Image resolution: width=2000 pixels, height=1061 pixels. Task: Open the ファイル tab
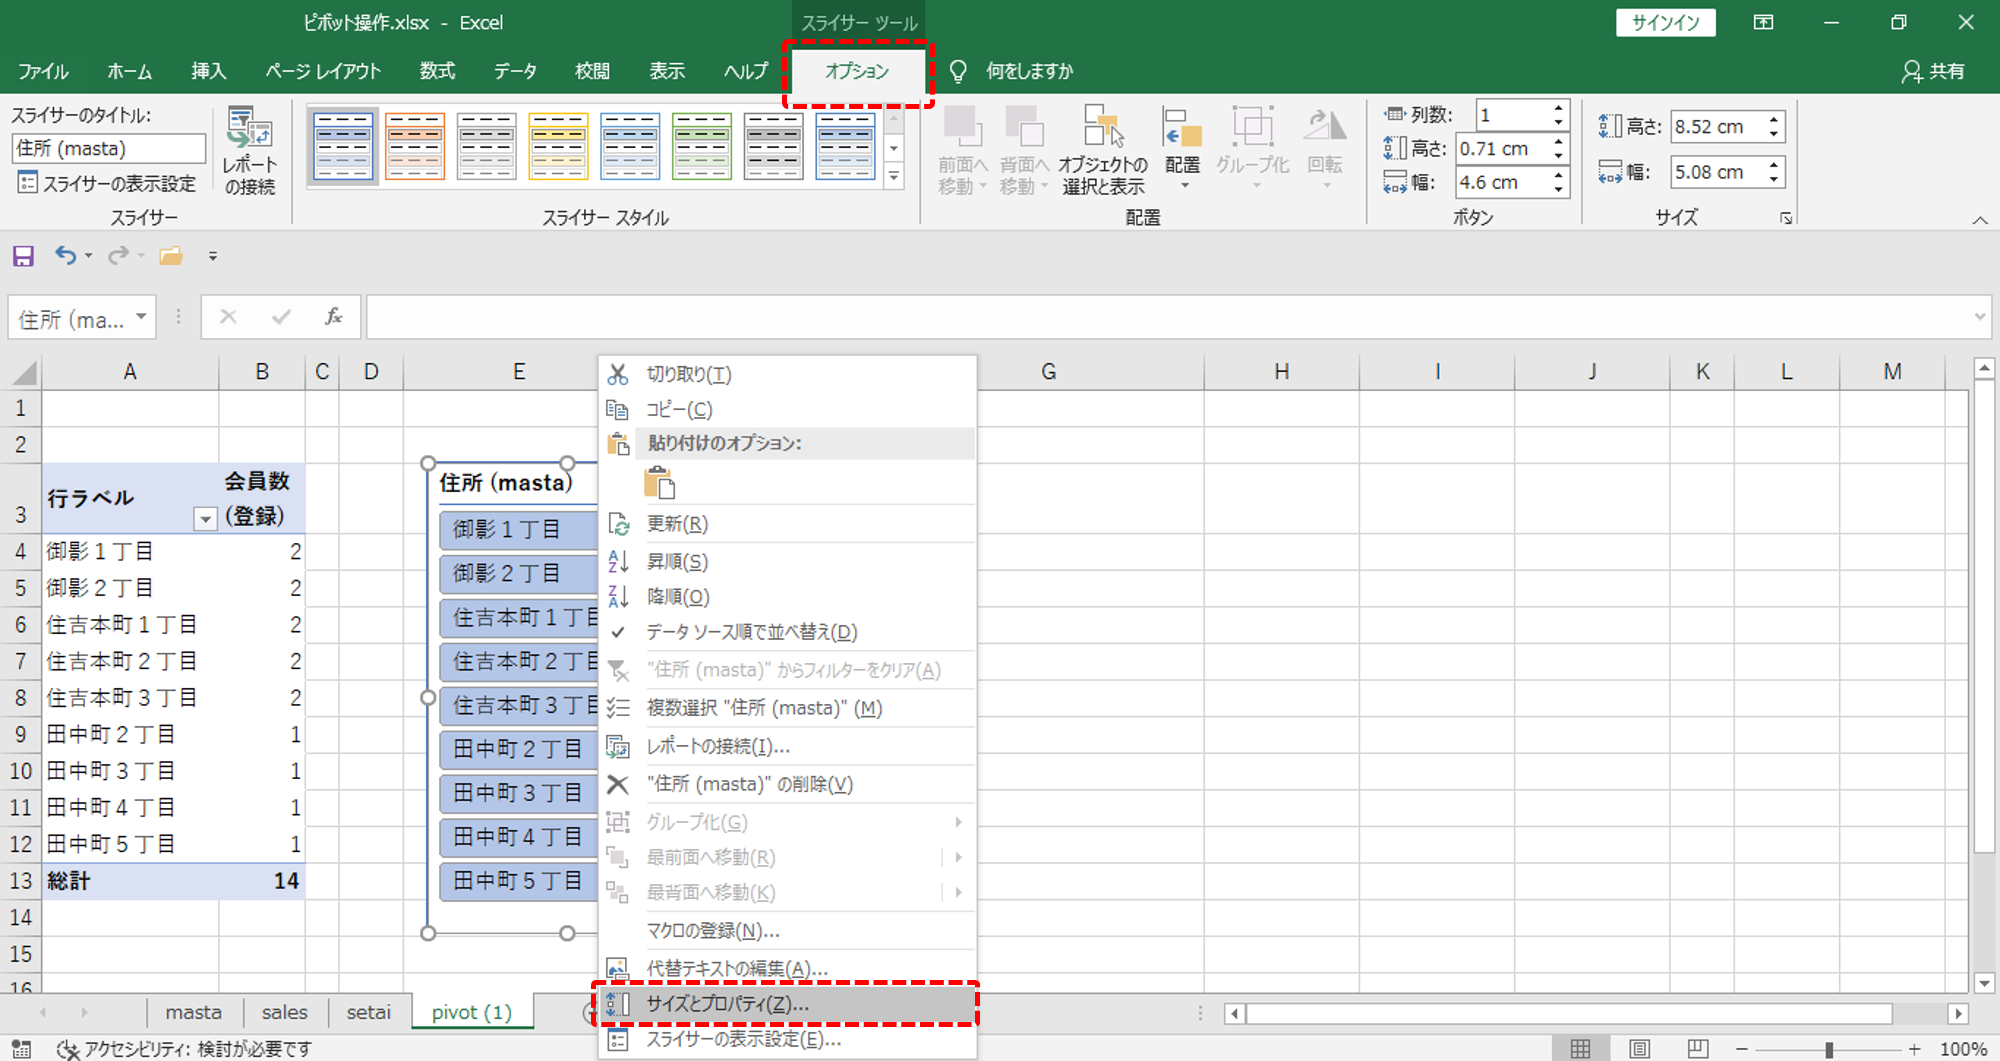point(43,71)
